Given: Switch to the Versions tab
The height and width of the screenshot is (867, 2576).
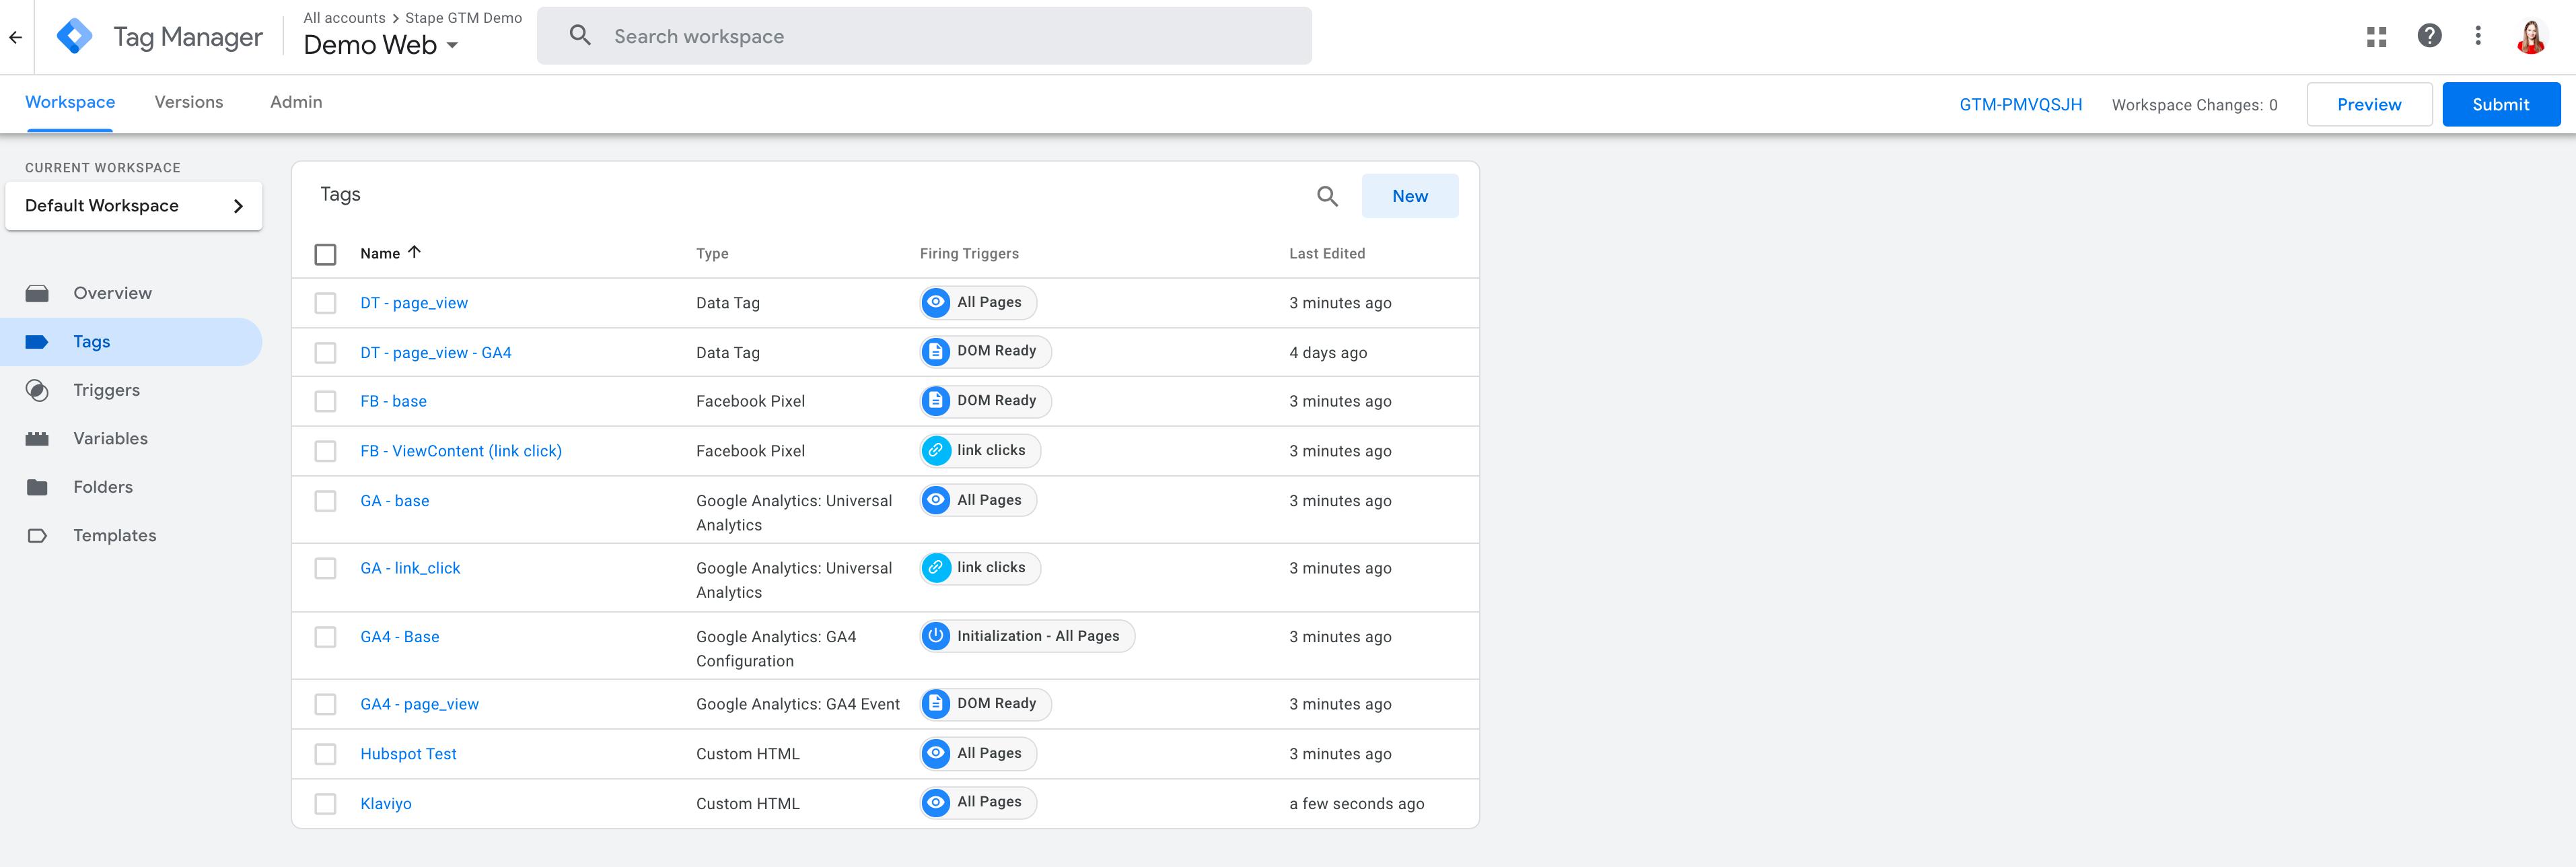Looking at the screenshot, I should coord(189,102).
